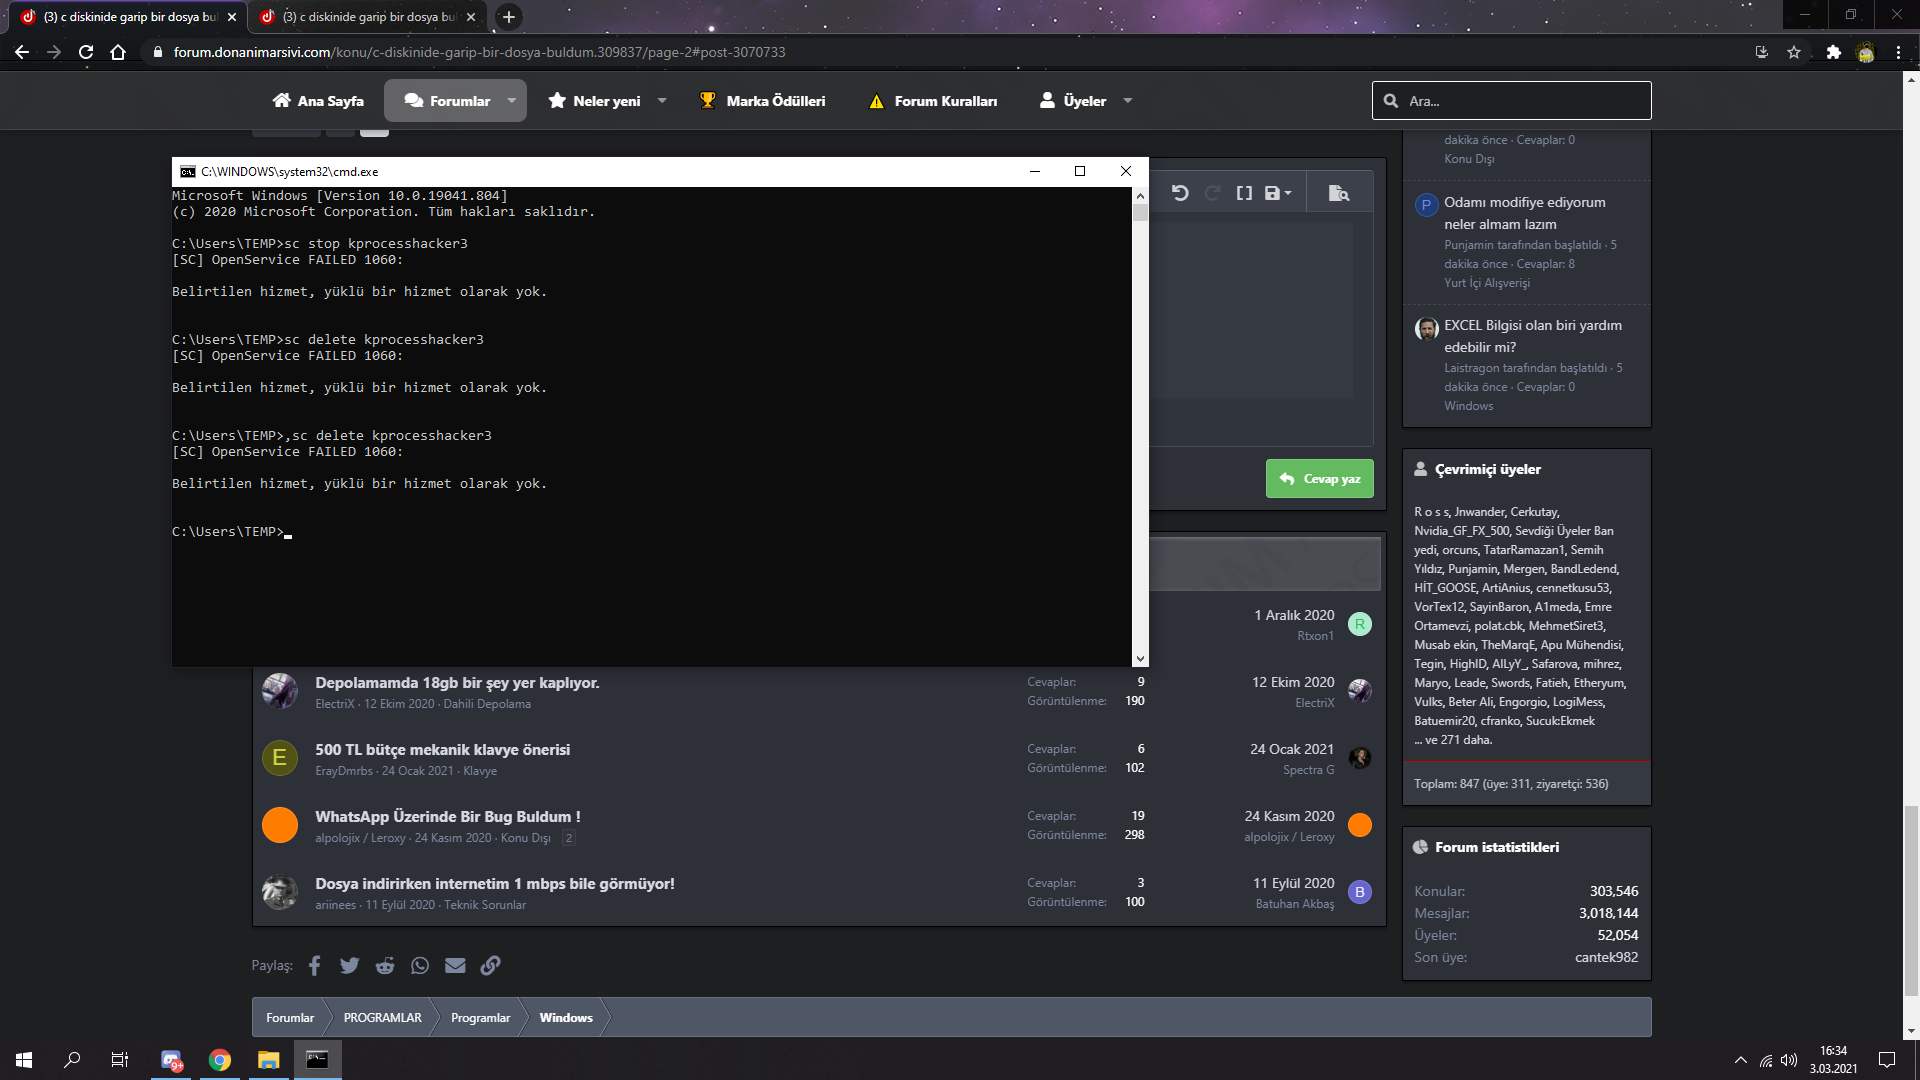
Task: Click the cmd window vertical scrollbar down arrow
Action: pyautogui.click(x=1140, y=659)
